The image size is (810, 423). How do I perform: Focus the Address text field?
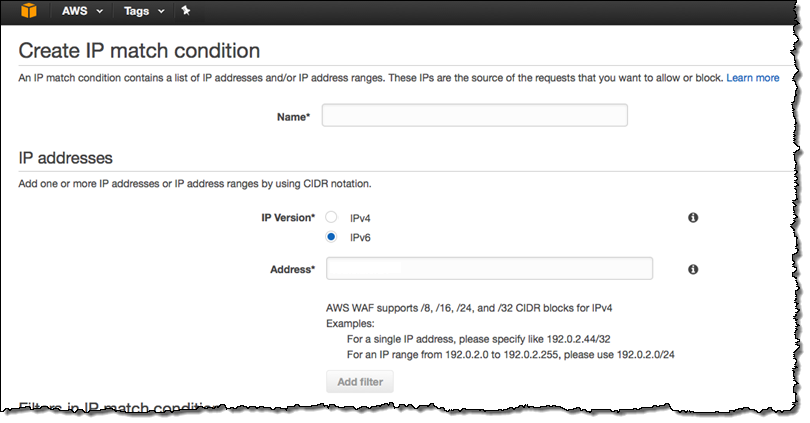tap(490, 269)
